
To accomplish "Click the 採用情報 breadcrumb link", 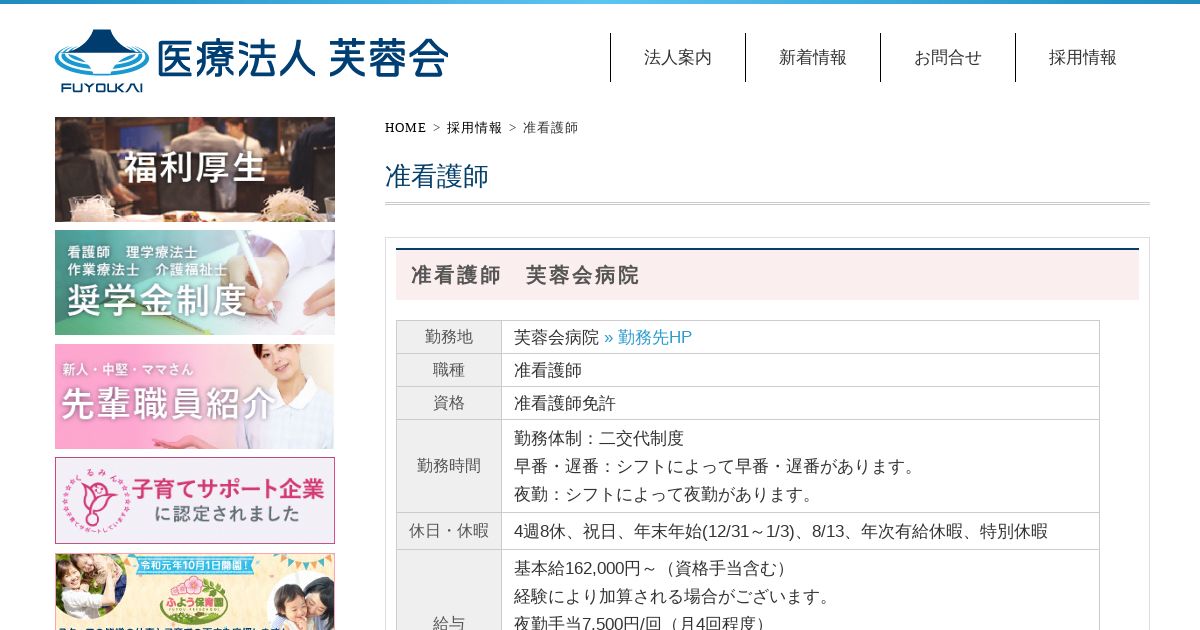I will (x=474, y=128).
